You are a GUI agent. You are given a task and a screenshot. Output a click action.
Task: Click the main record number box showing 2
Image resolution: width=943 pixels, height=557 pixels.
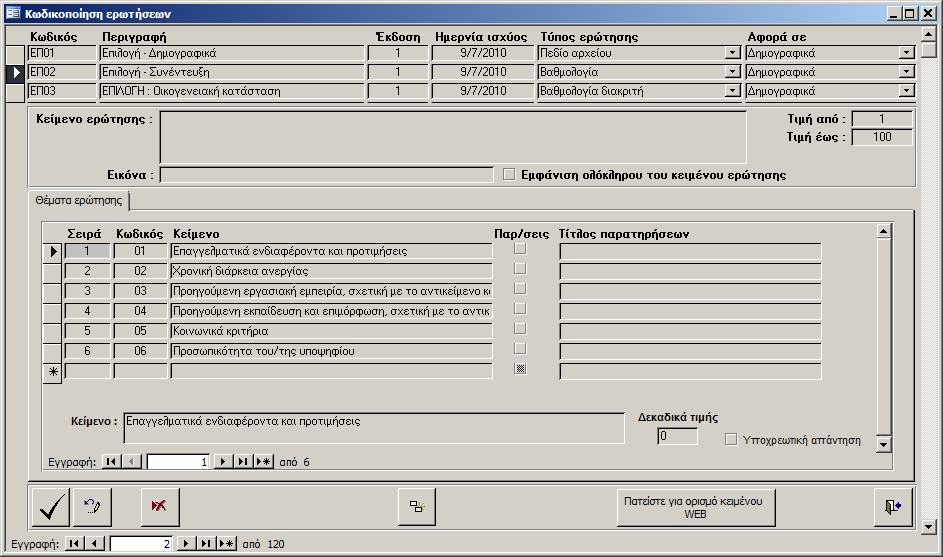point(141,544)
